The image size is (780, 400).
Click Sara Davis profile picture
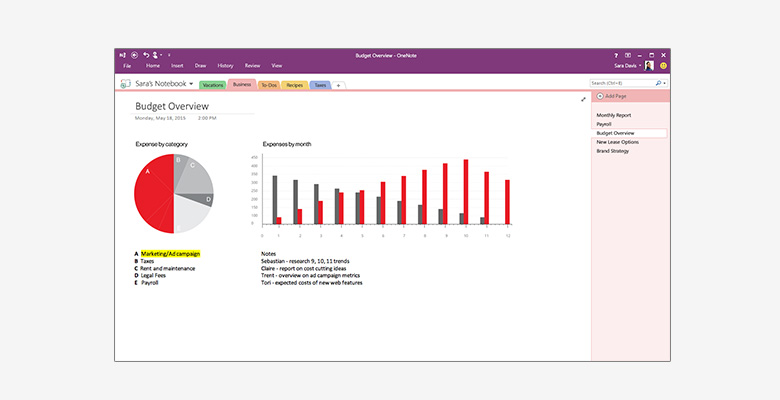click(649, 65)
